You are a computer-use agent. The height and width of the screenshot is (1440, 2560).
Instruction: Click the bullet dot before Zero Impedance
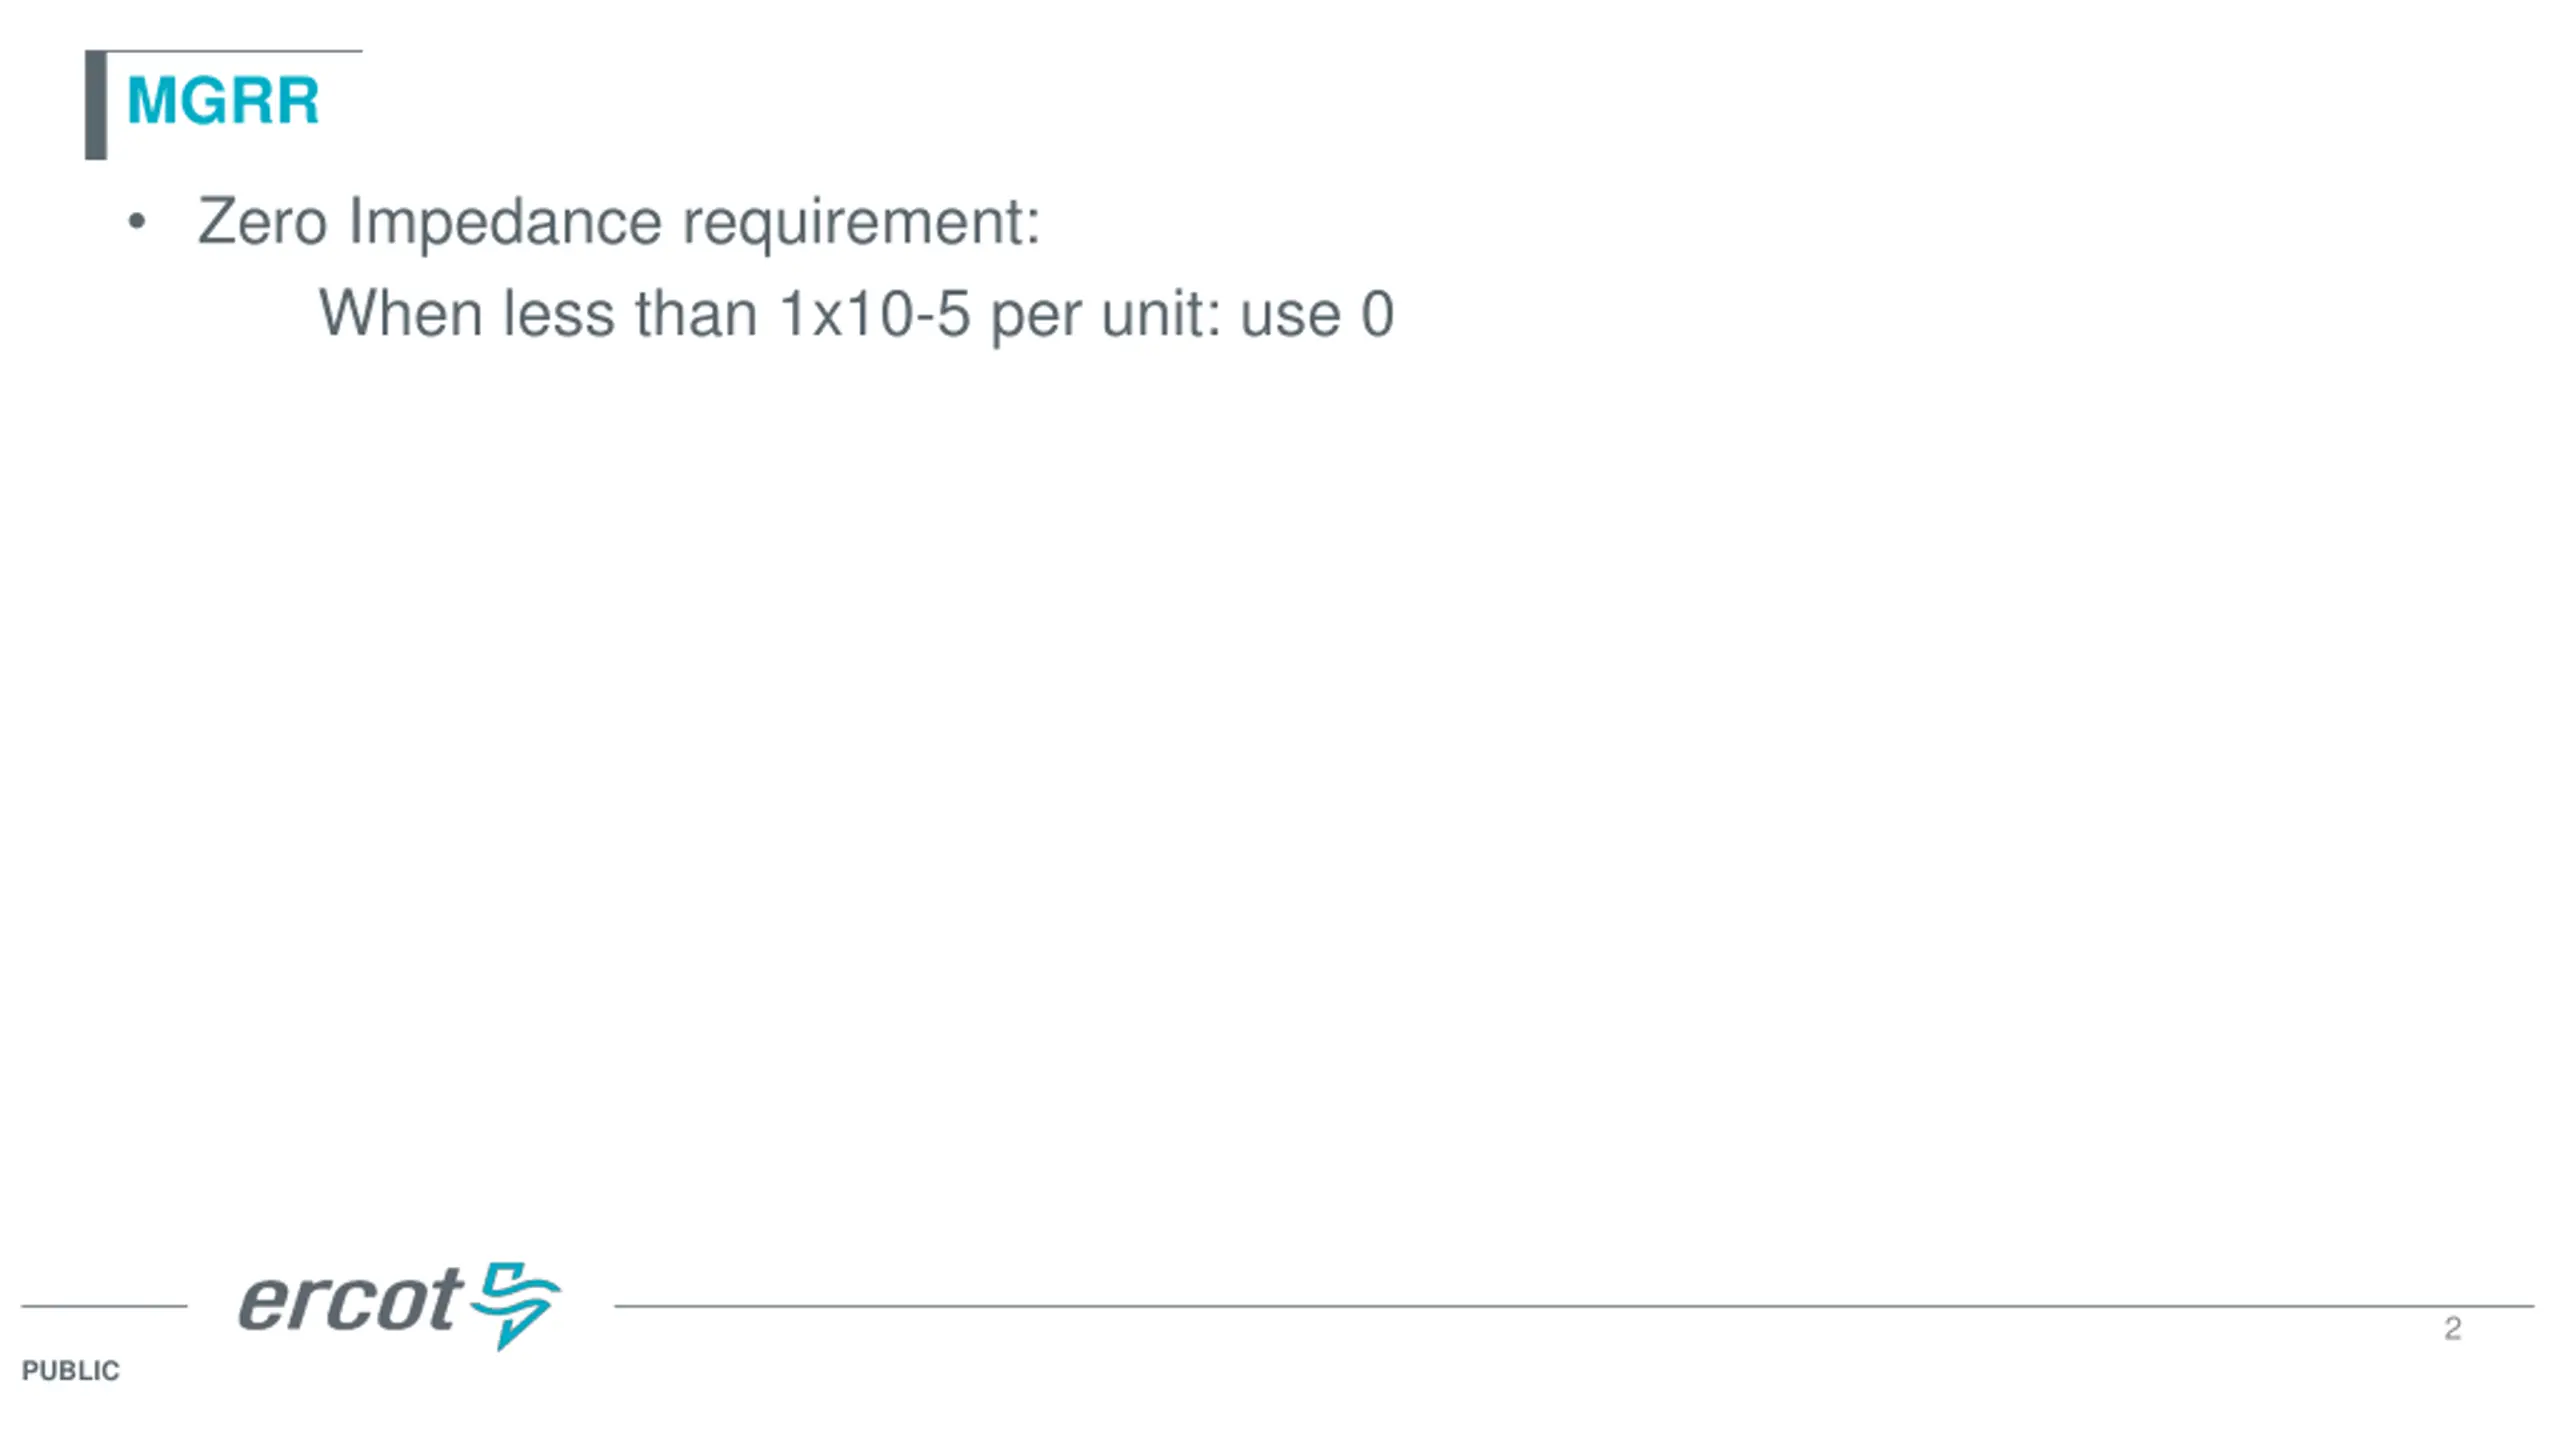(x=137, y=222)
